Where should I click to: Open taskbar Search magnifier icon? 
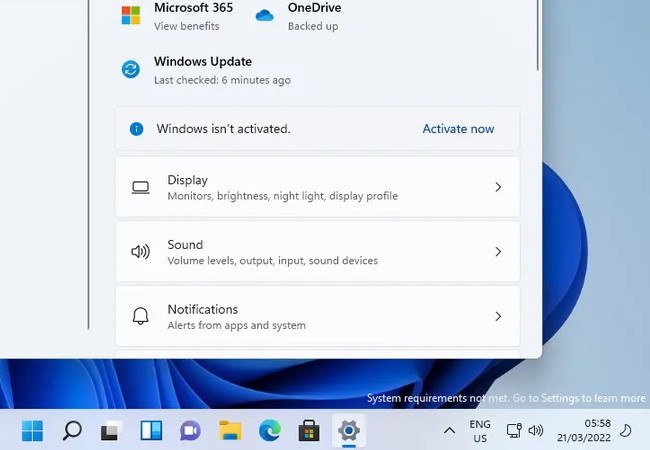71,431
